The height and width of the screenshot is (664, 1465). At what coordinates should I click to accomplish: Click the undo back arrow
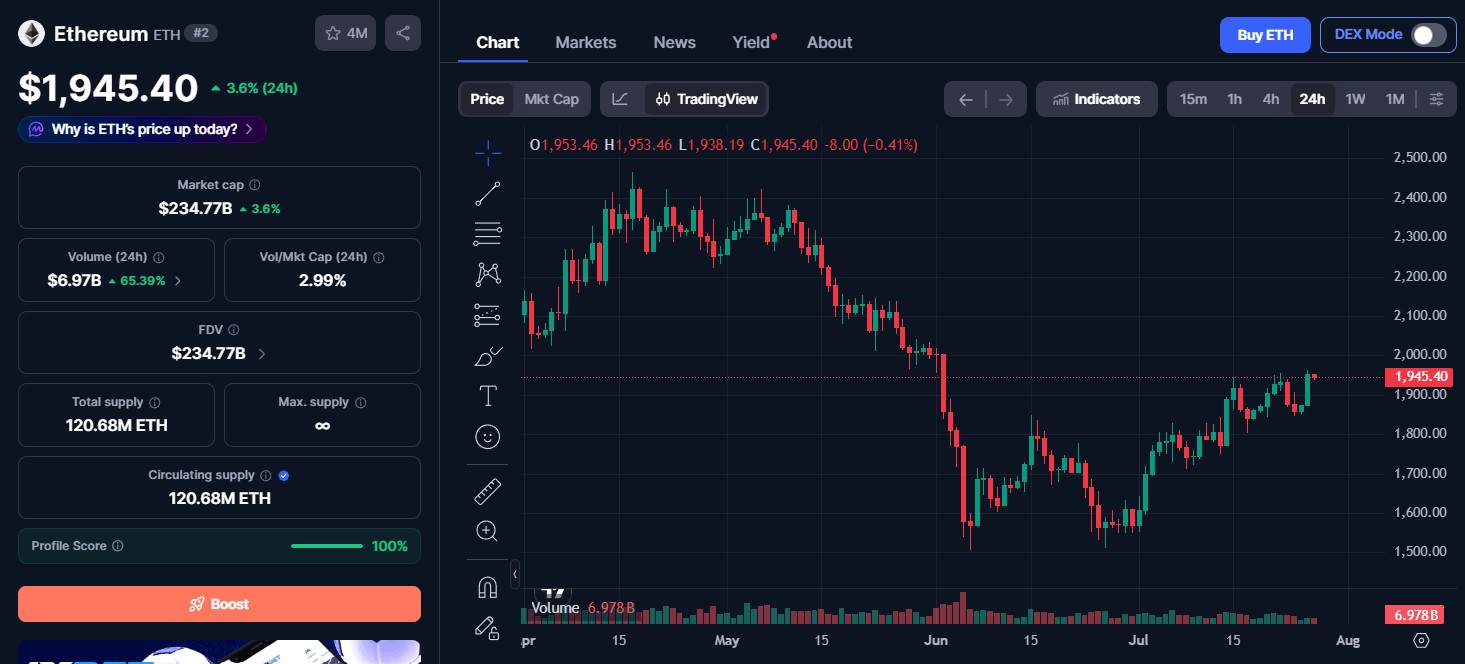pyautogui.click(x=965, y=99)
